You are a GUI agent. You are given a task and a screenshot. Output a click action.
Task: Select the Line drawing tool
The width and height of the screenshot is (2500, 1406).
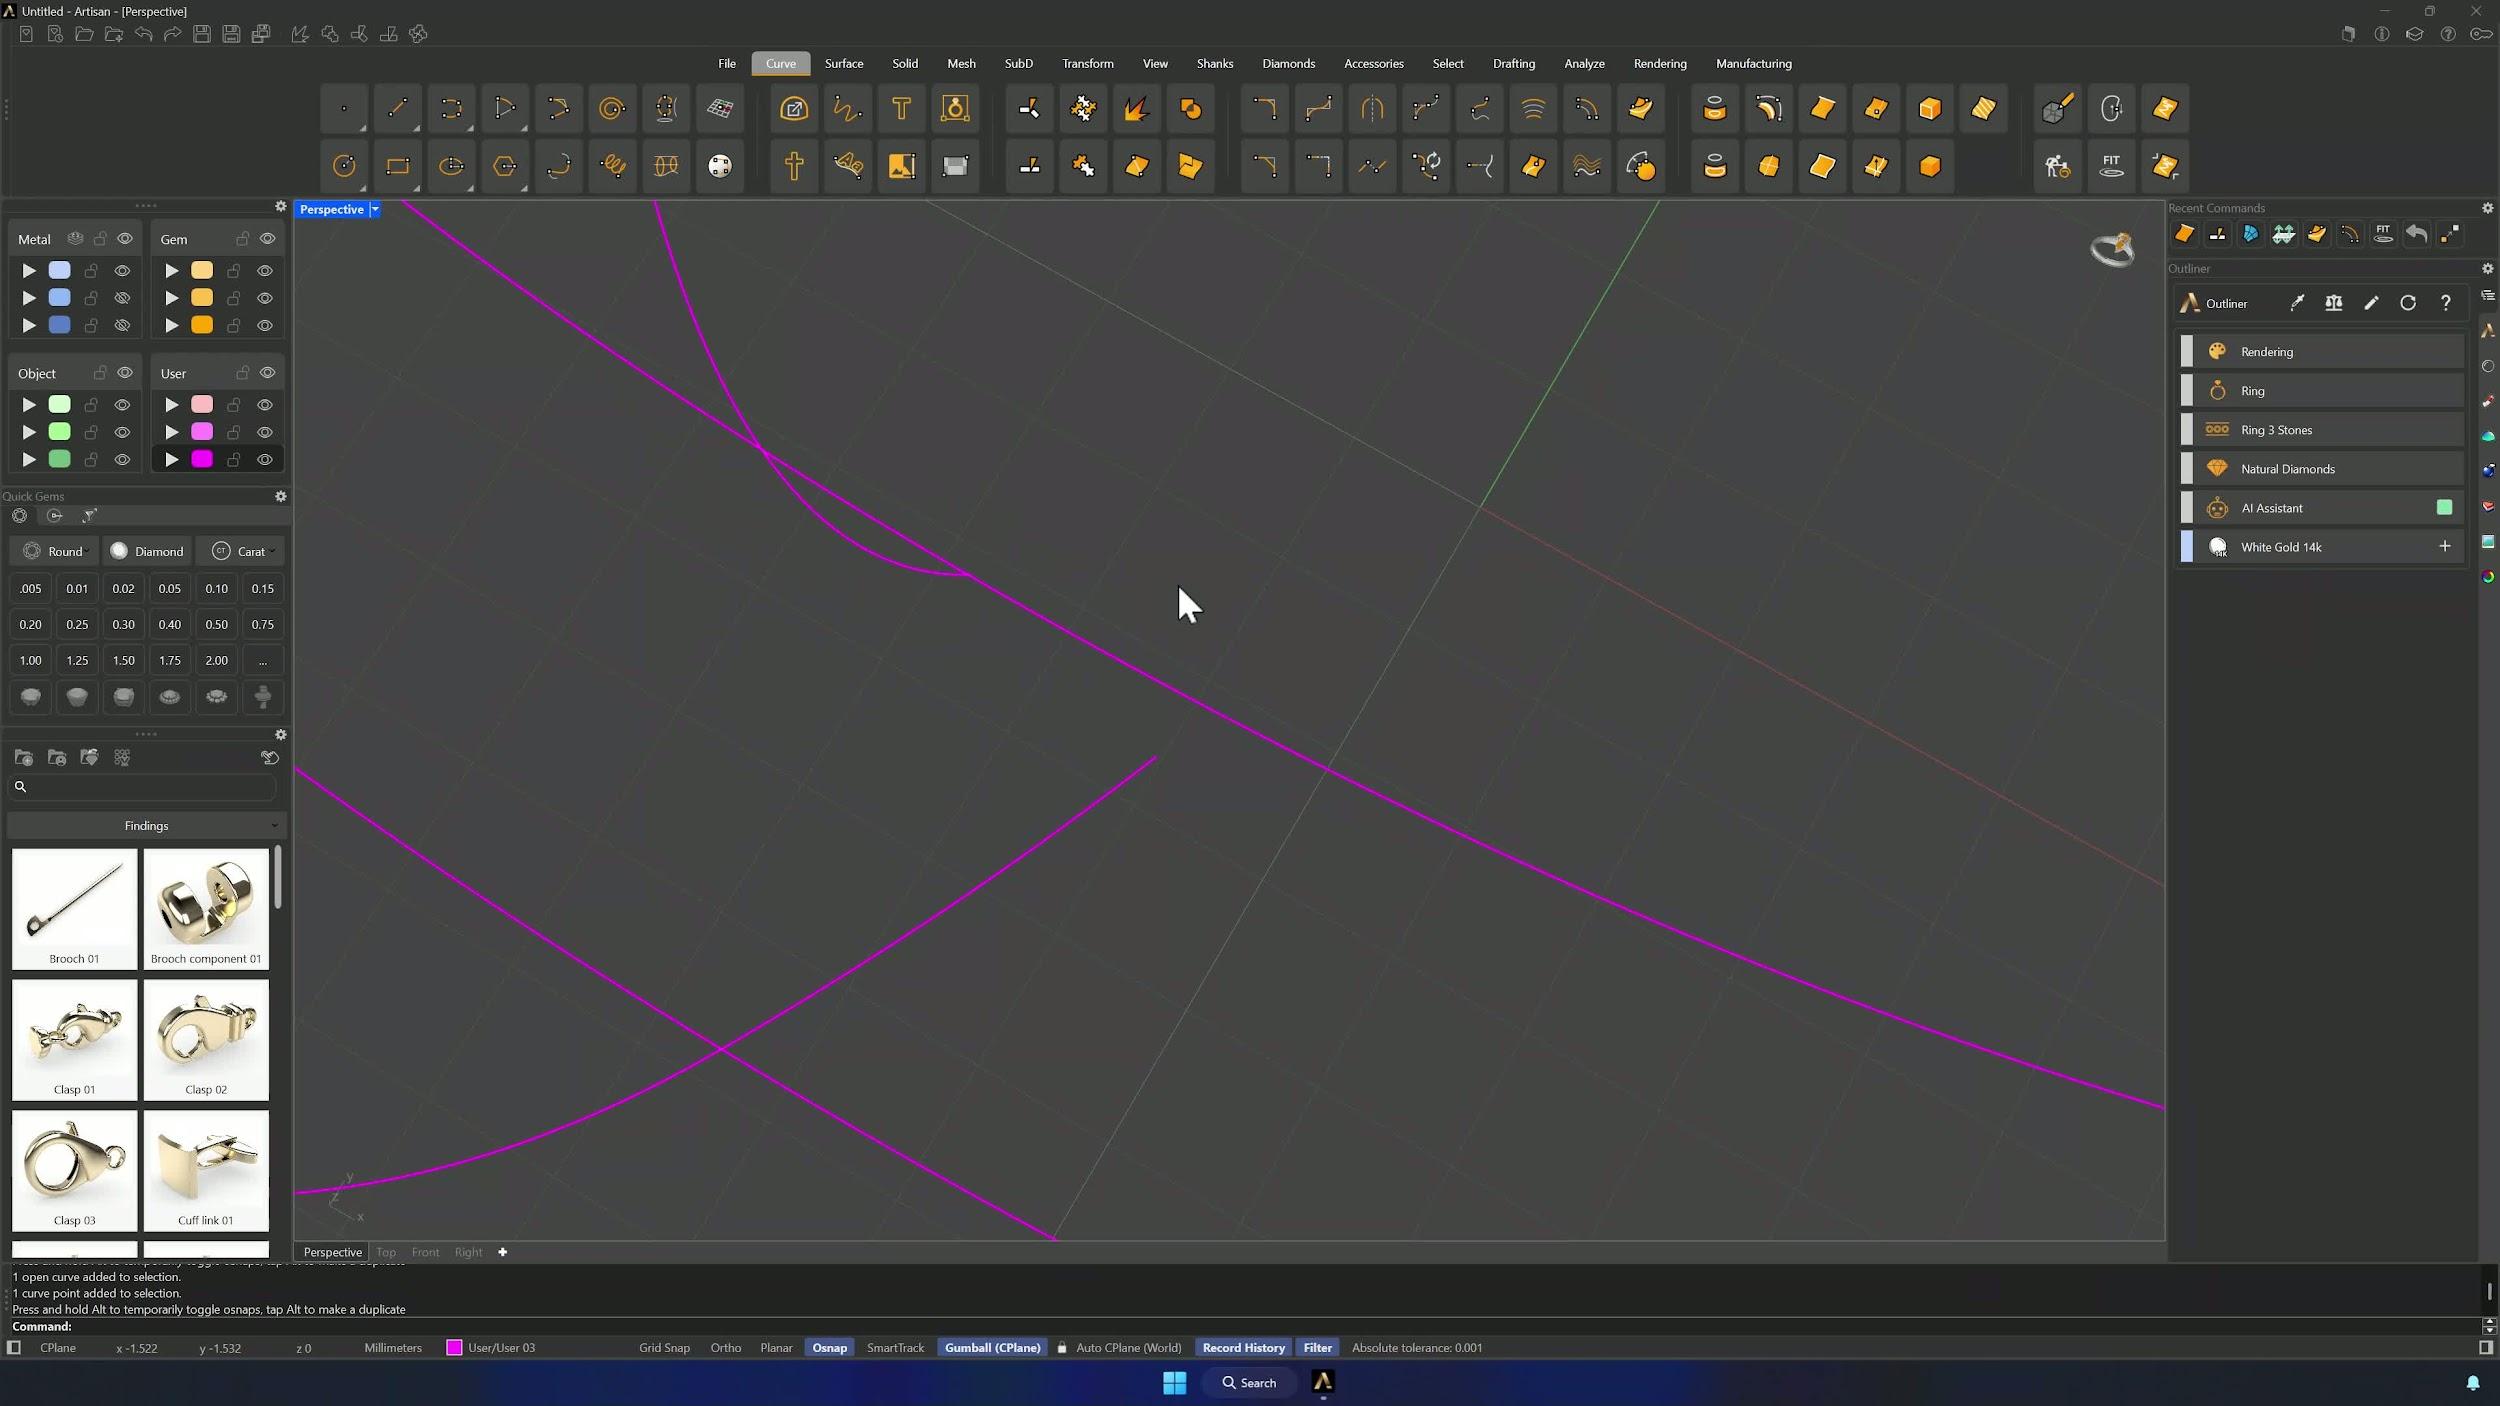[x=398, y=109]
